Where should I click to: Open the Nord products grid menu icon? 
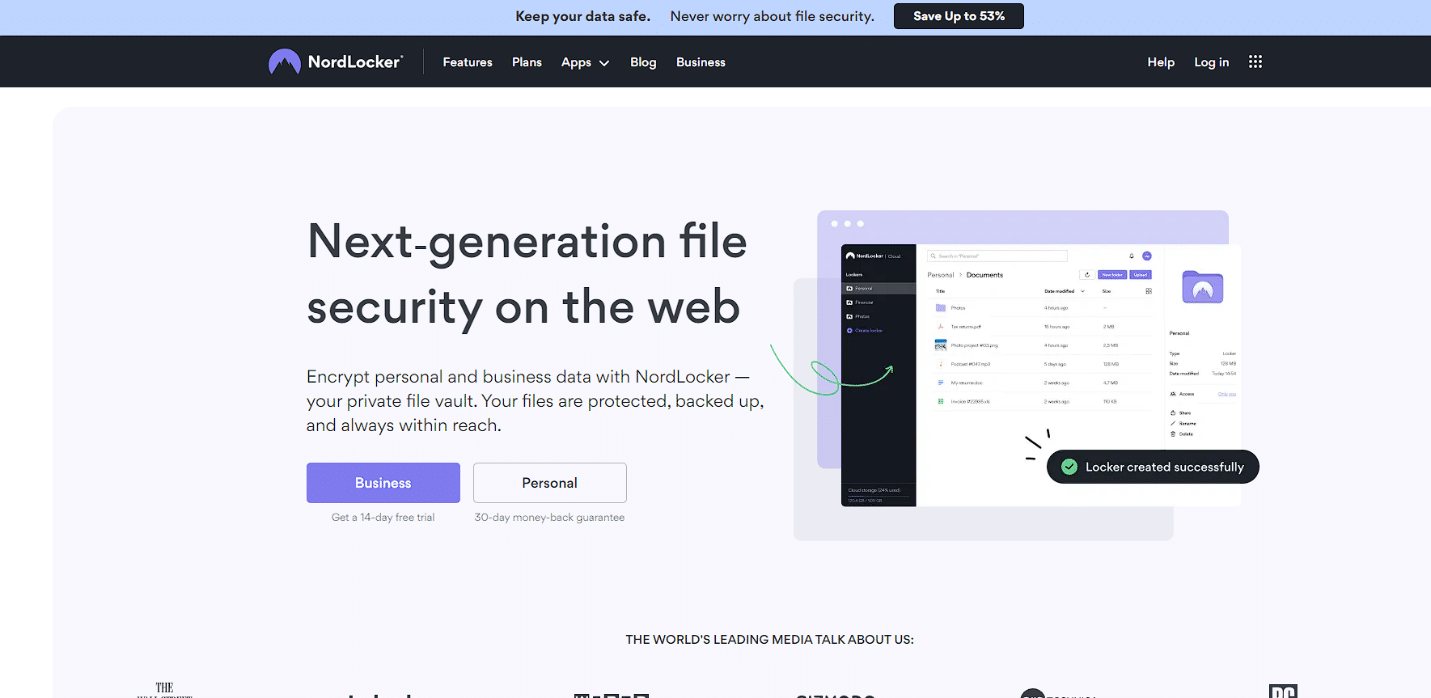(1255, 62)
